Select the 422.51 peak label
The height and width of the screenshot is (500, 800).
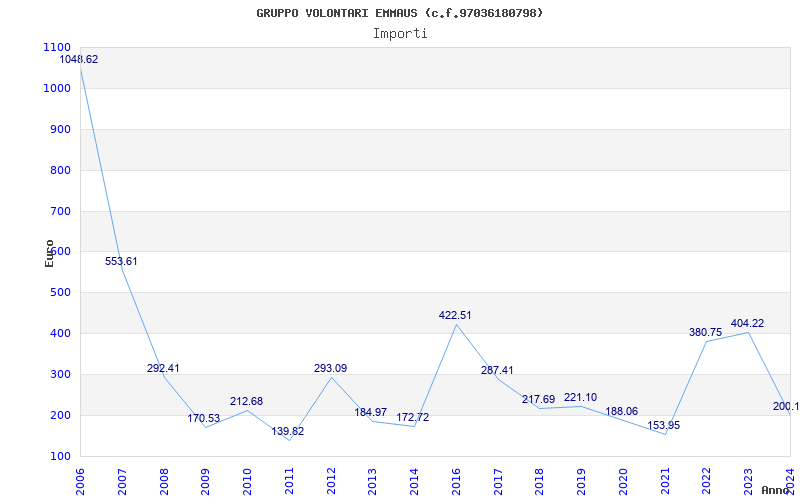tap(455, 315)
